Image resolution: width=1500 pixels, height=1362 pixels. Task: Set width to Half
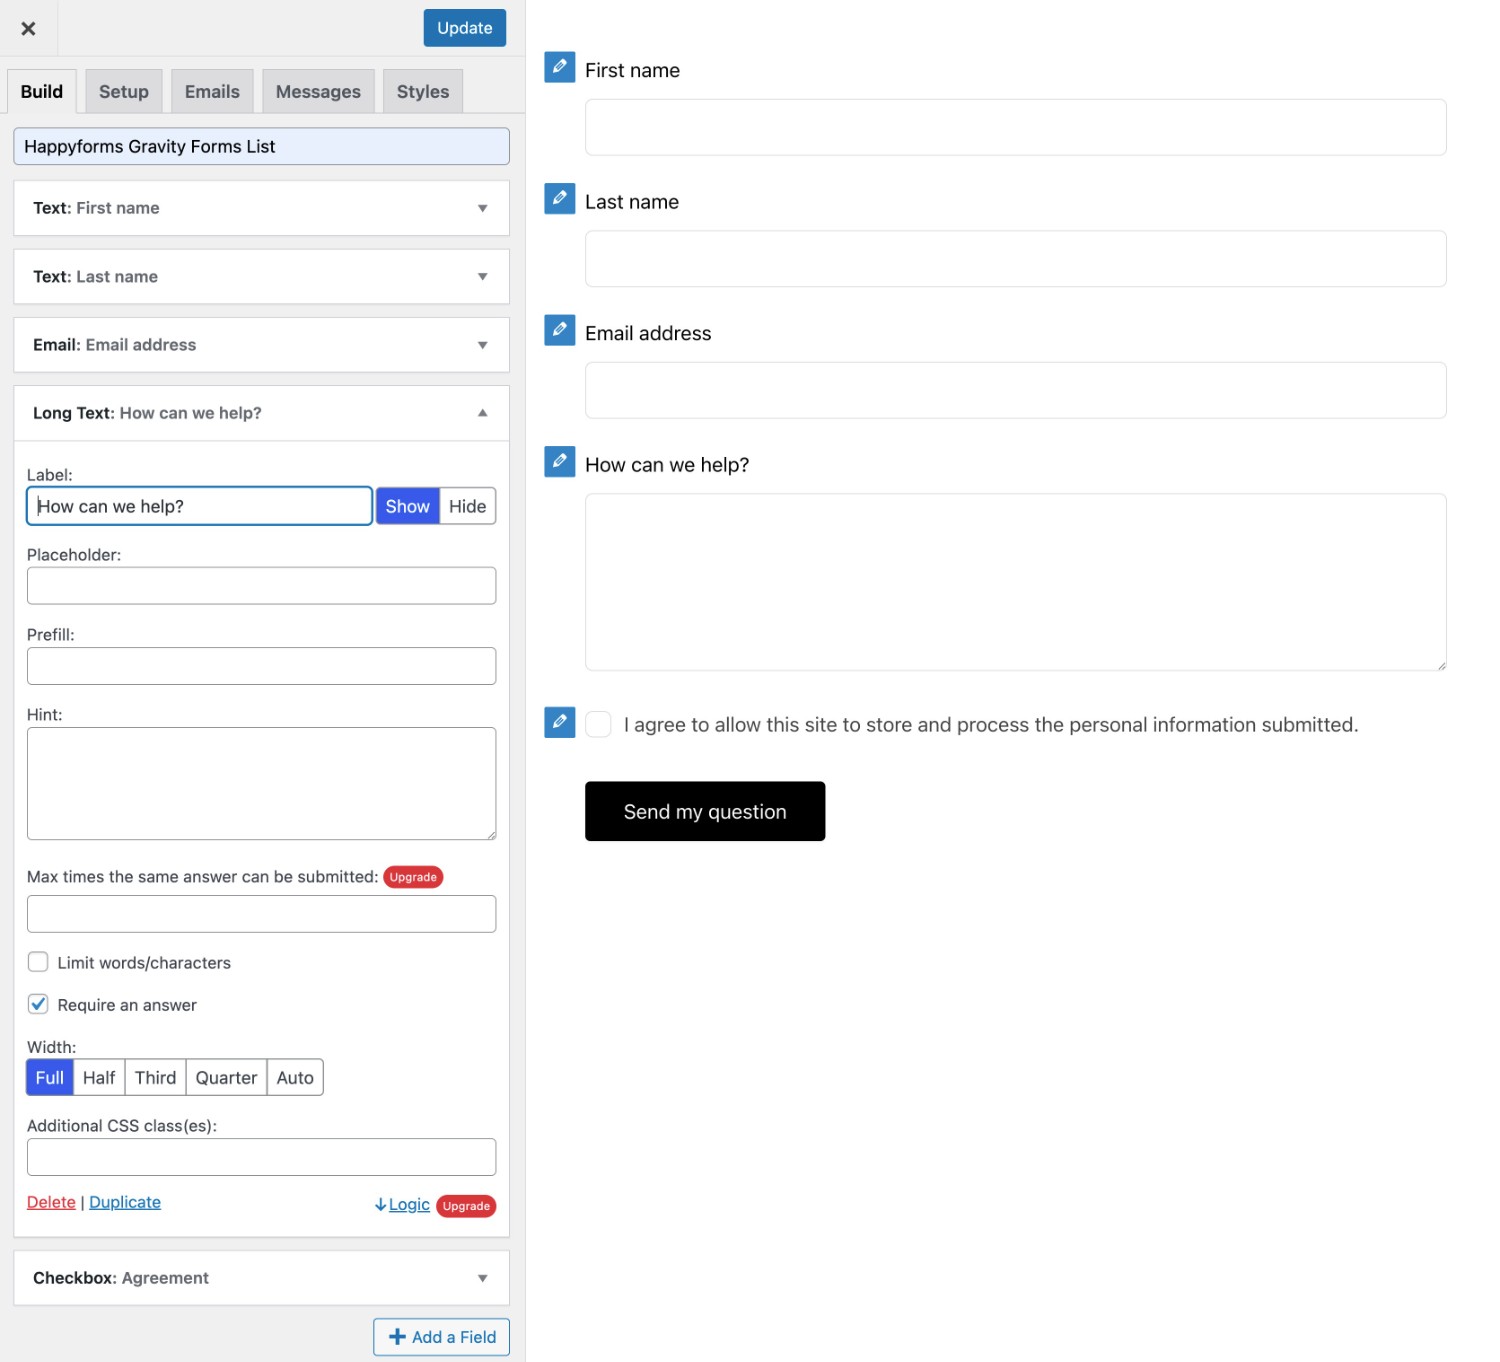click(99, 1078)
